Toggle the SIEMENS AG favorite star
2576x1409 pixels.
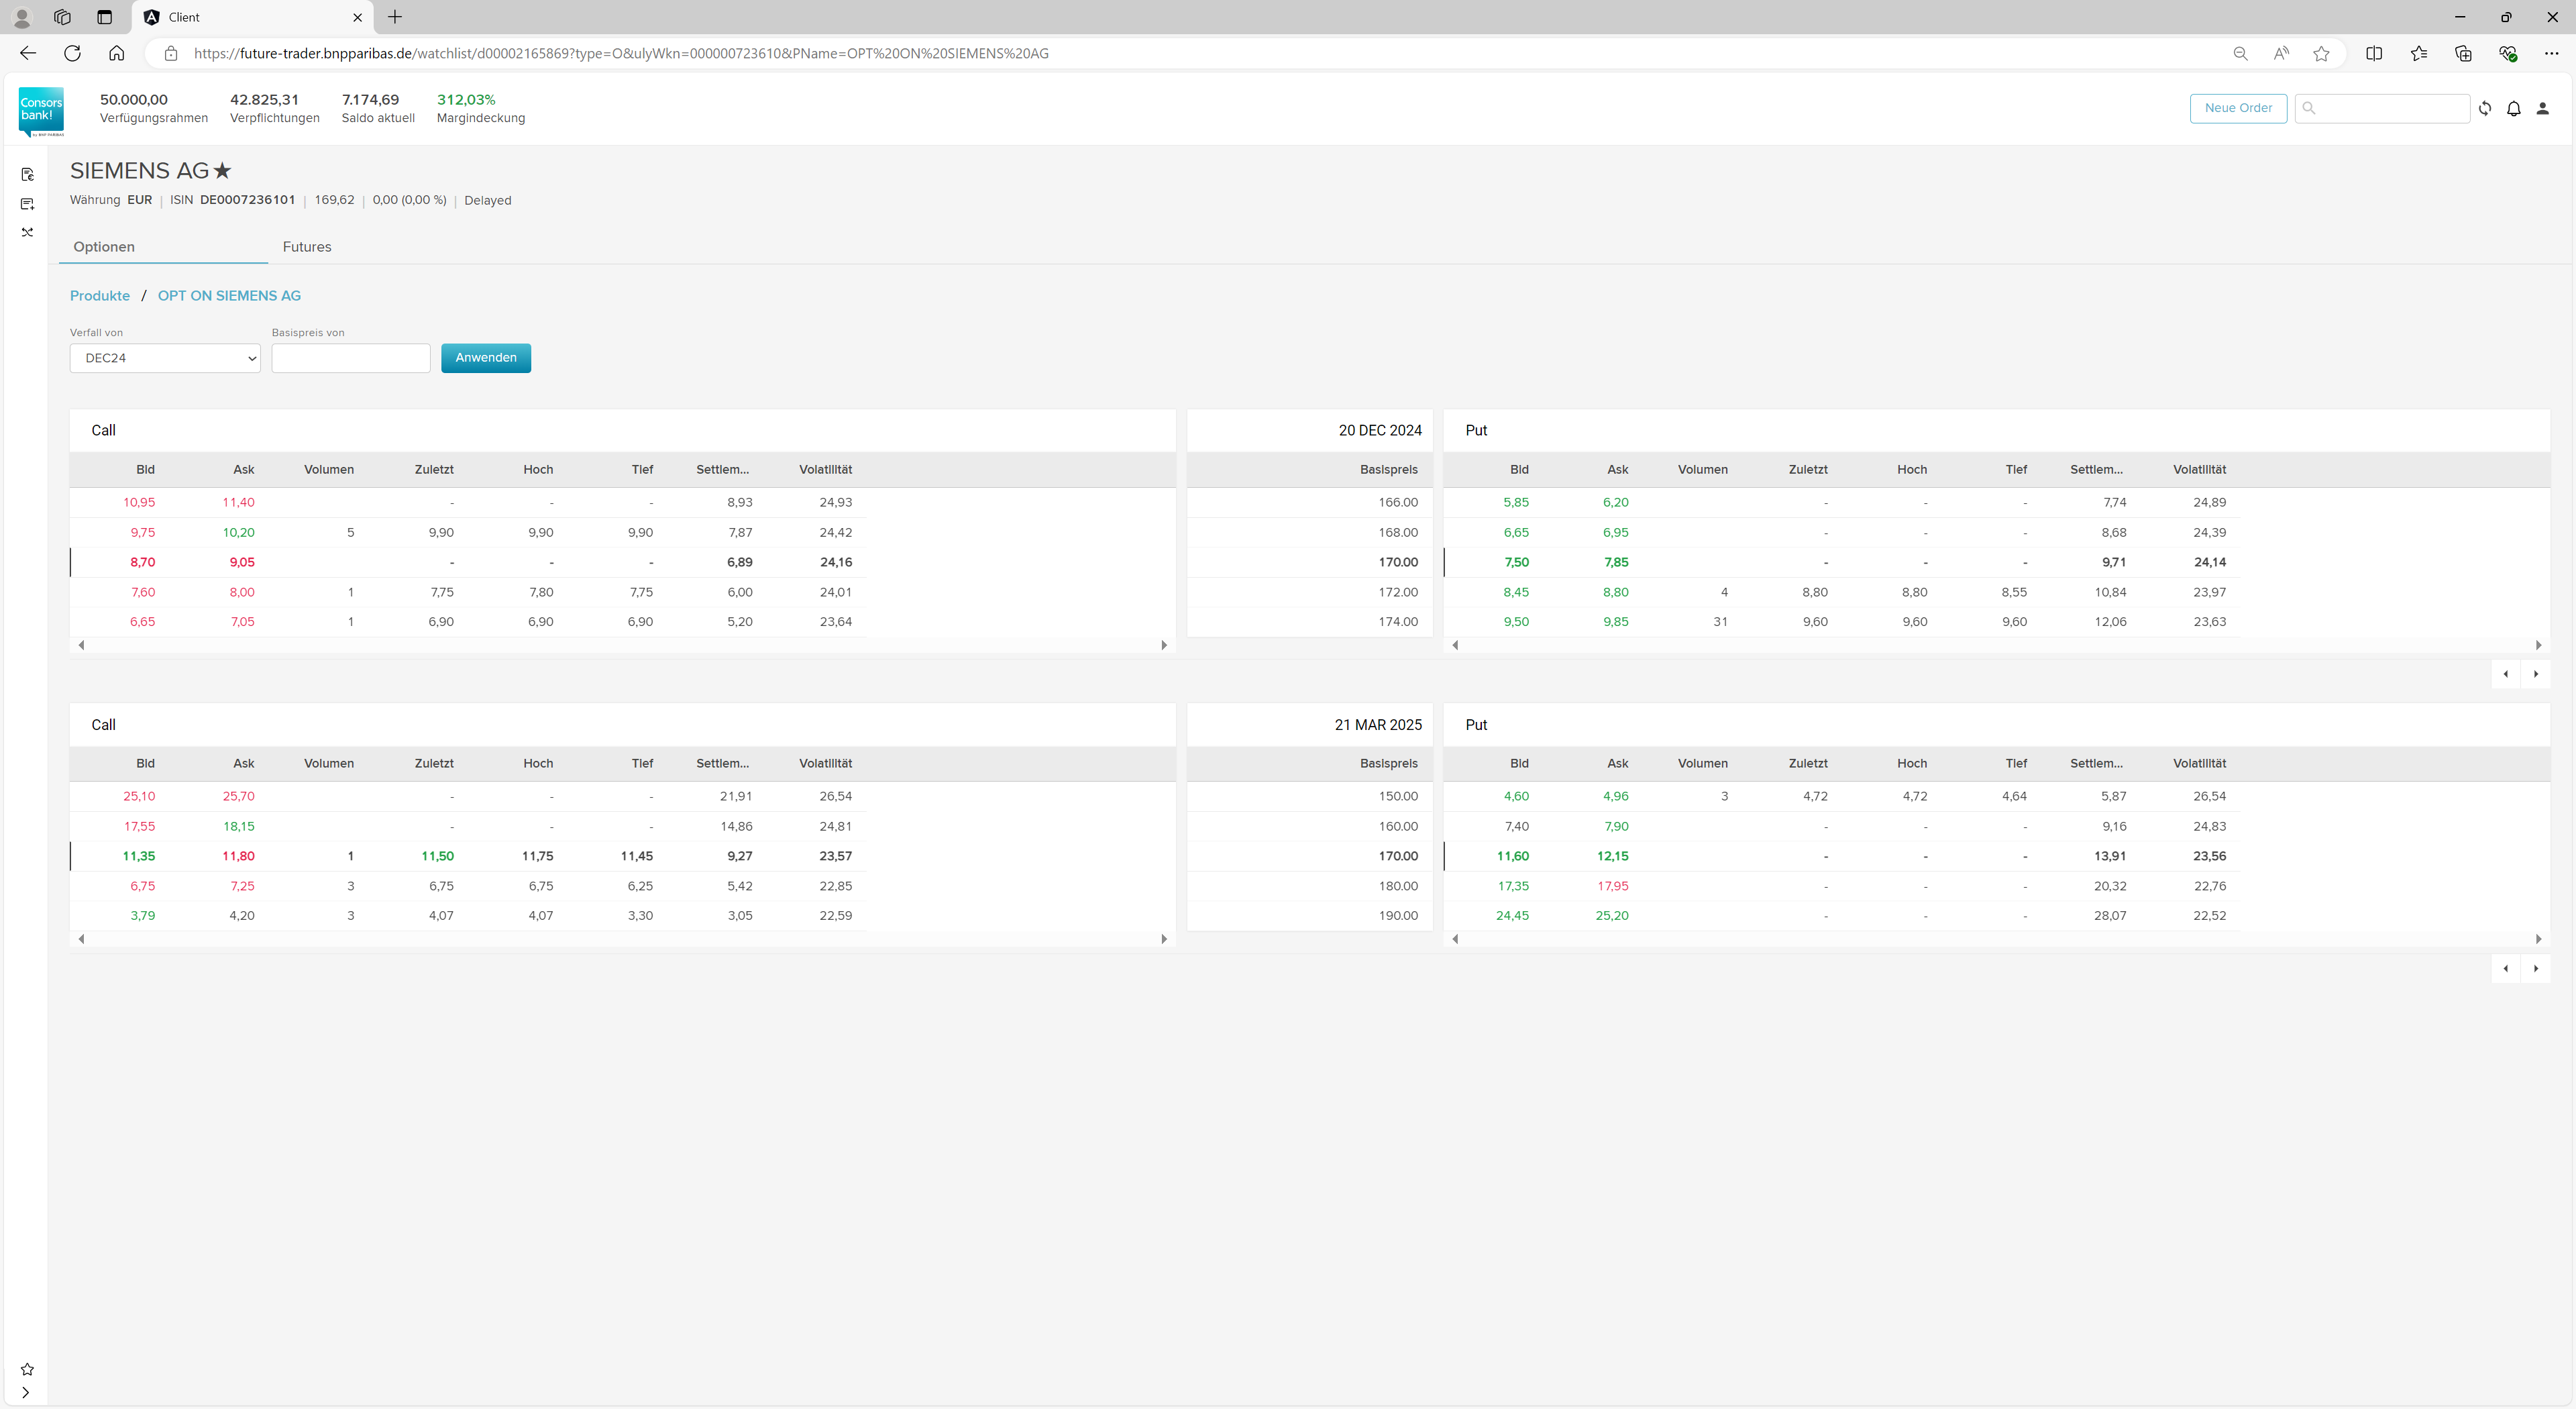[x=222, y=171]
